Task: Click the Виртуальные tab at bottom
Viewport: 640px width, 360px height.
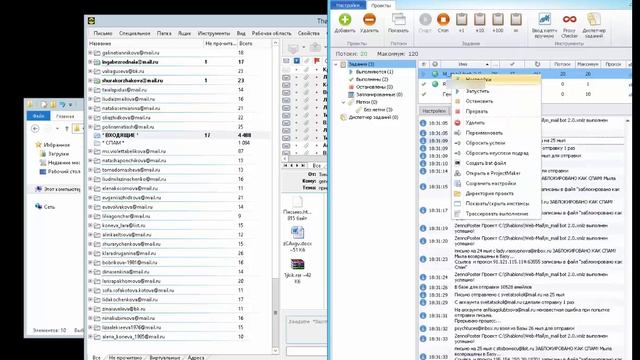Action: [165, 357]
